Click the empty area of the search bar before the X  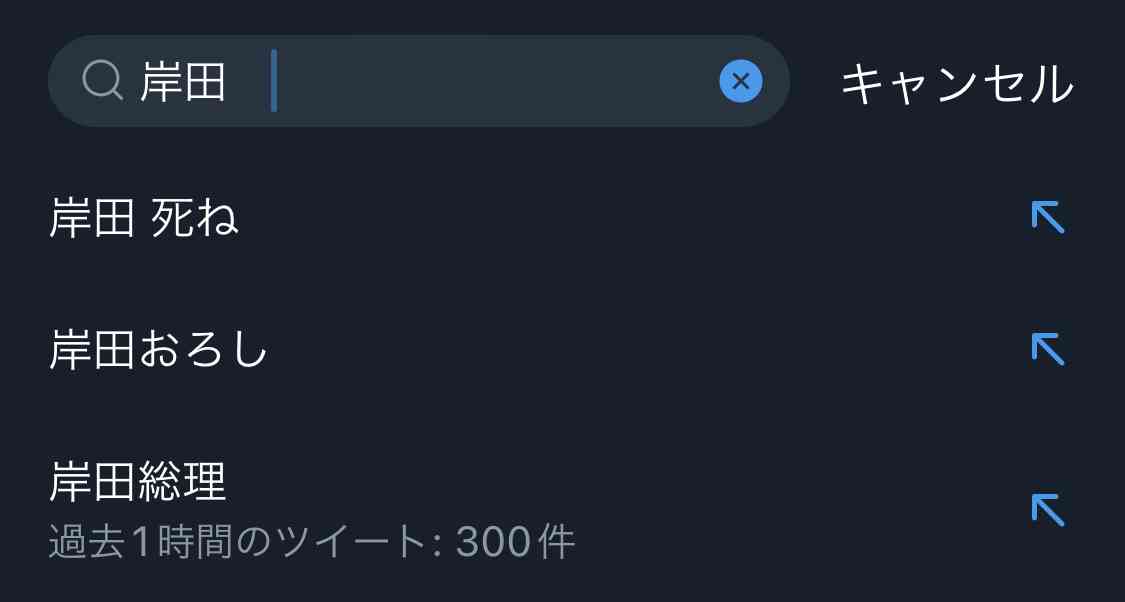coord(495,81)
